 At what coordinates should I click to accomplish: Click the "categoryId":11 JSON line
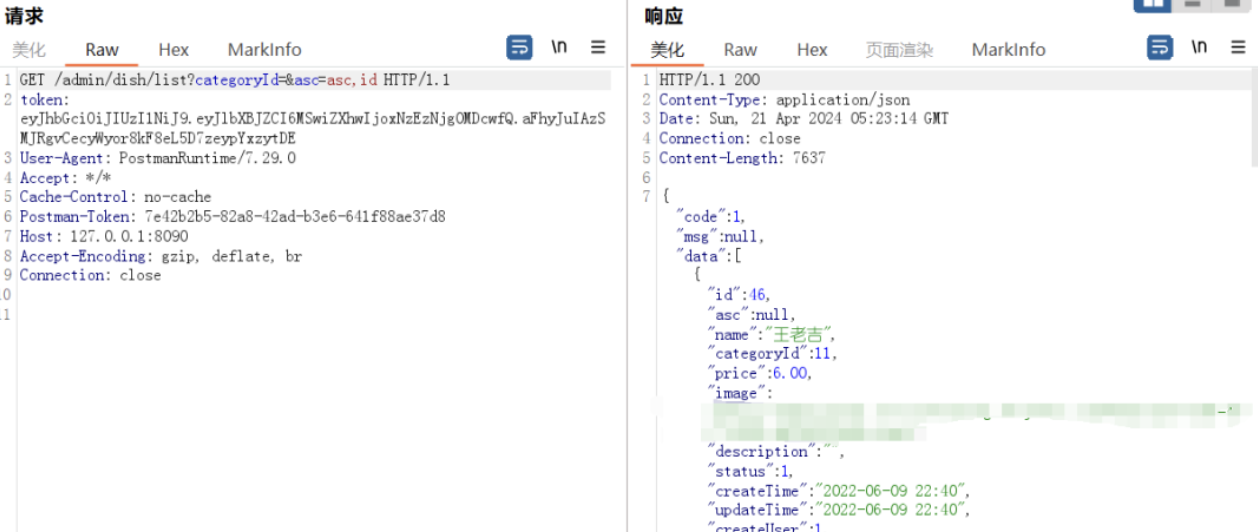point(772,353)
